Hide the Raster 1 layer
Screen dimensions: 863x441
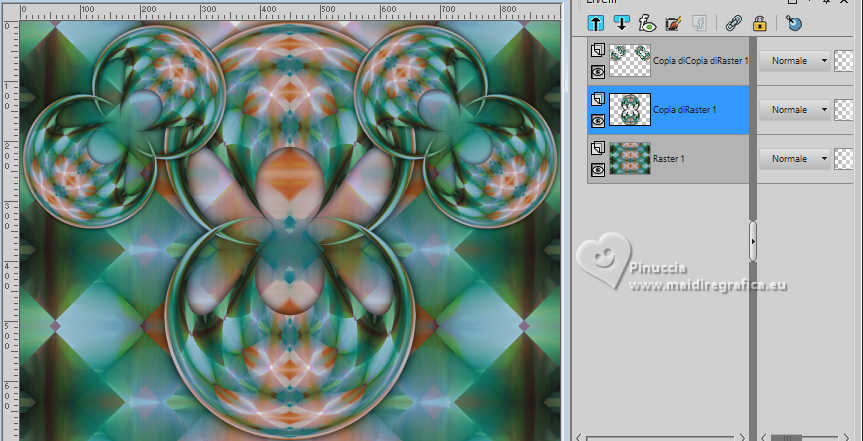[598, 169]
